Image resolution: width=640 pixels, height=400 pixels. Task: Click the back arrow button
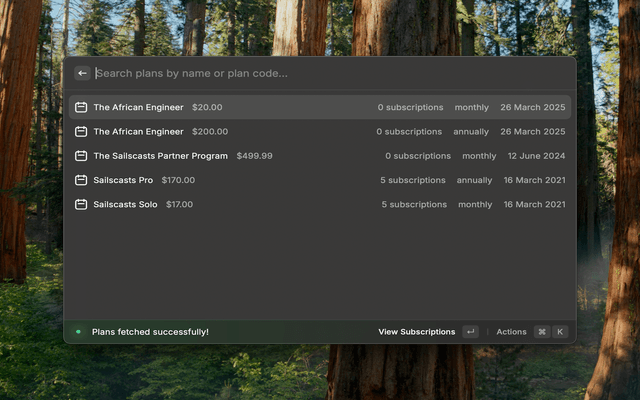click(x=82, y=73)
